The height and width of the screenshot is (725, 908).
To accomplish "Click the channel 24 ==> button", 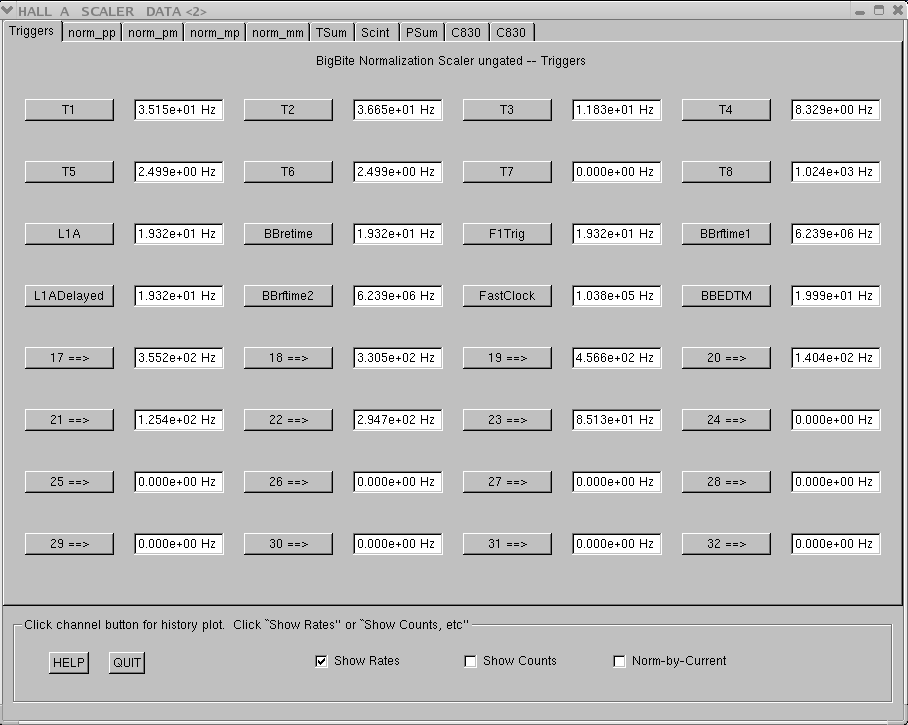I will (x=726, y=420).
